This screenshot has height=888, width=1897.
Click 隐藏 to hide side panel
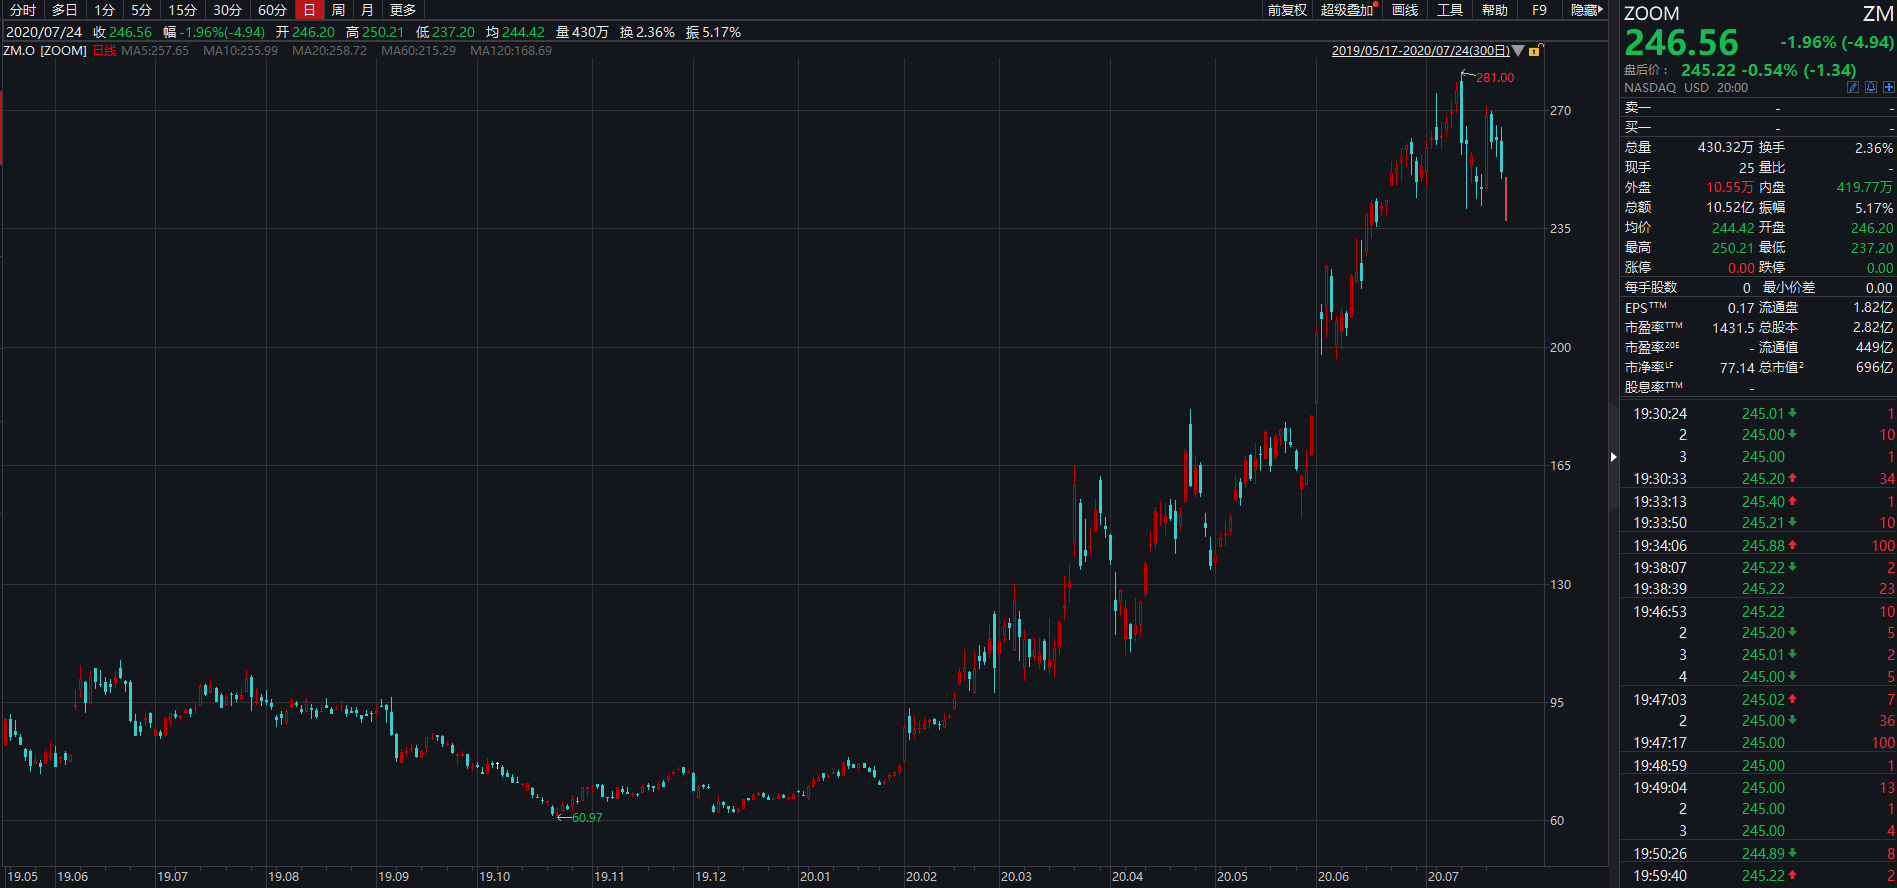1585,10
